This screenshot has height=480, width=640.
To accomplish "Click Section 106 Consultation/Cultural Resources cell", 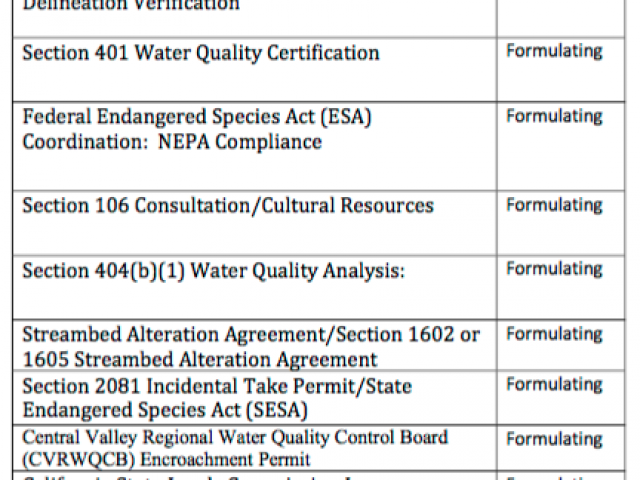I will coord(255,223).
